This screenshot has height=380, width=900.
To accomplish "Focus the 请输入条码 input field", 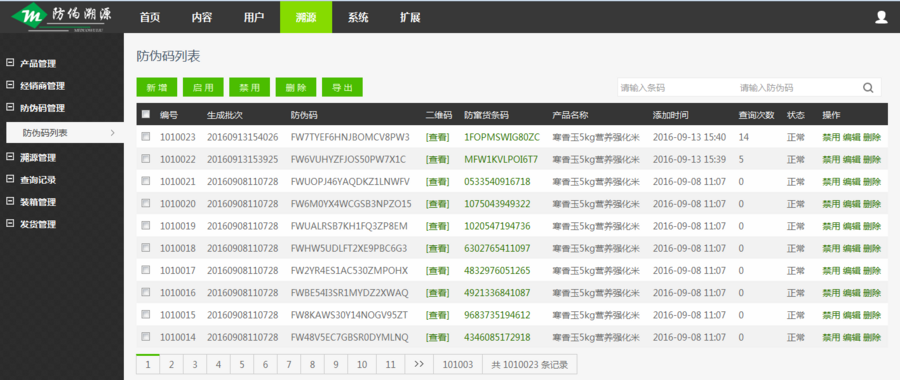I will pos(676,88).
